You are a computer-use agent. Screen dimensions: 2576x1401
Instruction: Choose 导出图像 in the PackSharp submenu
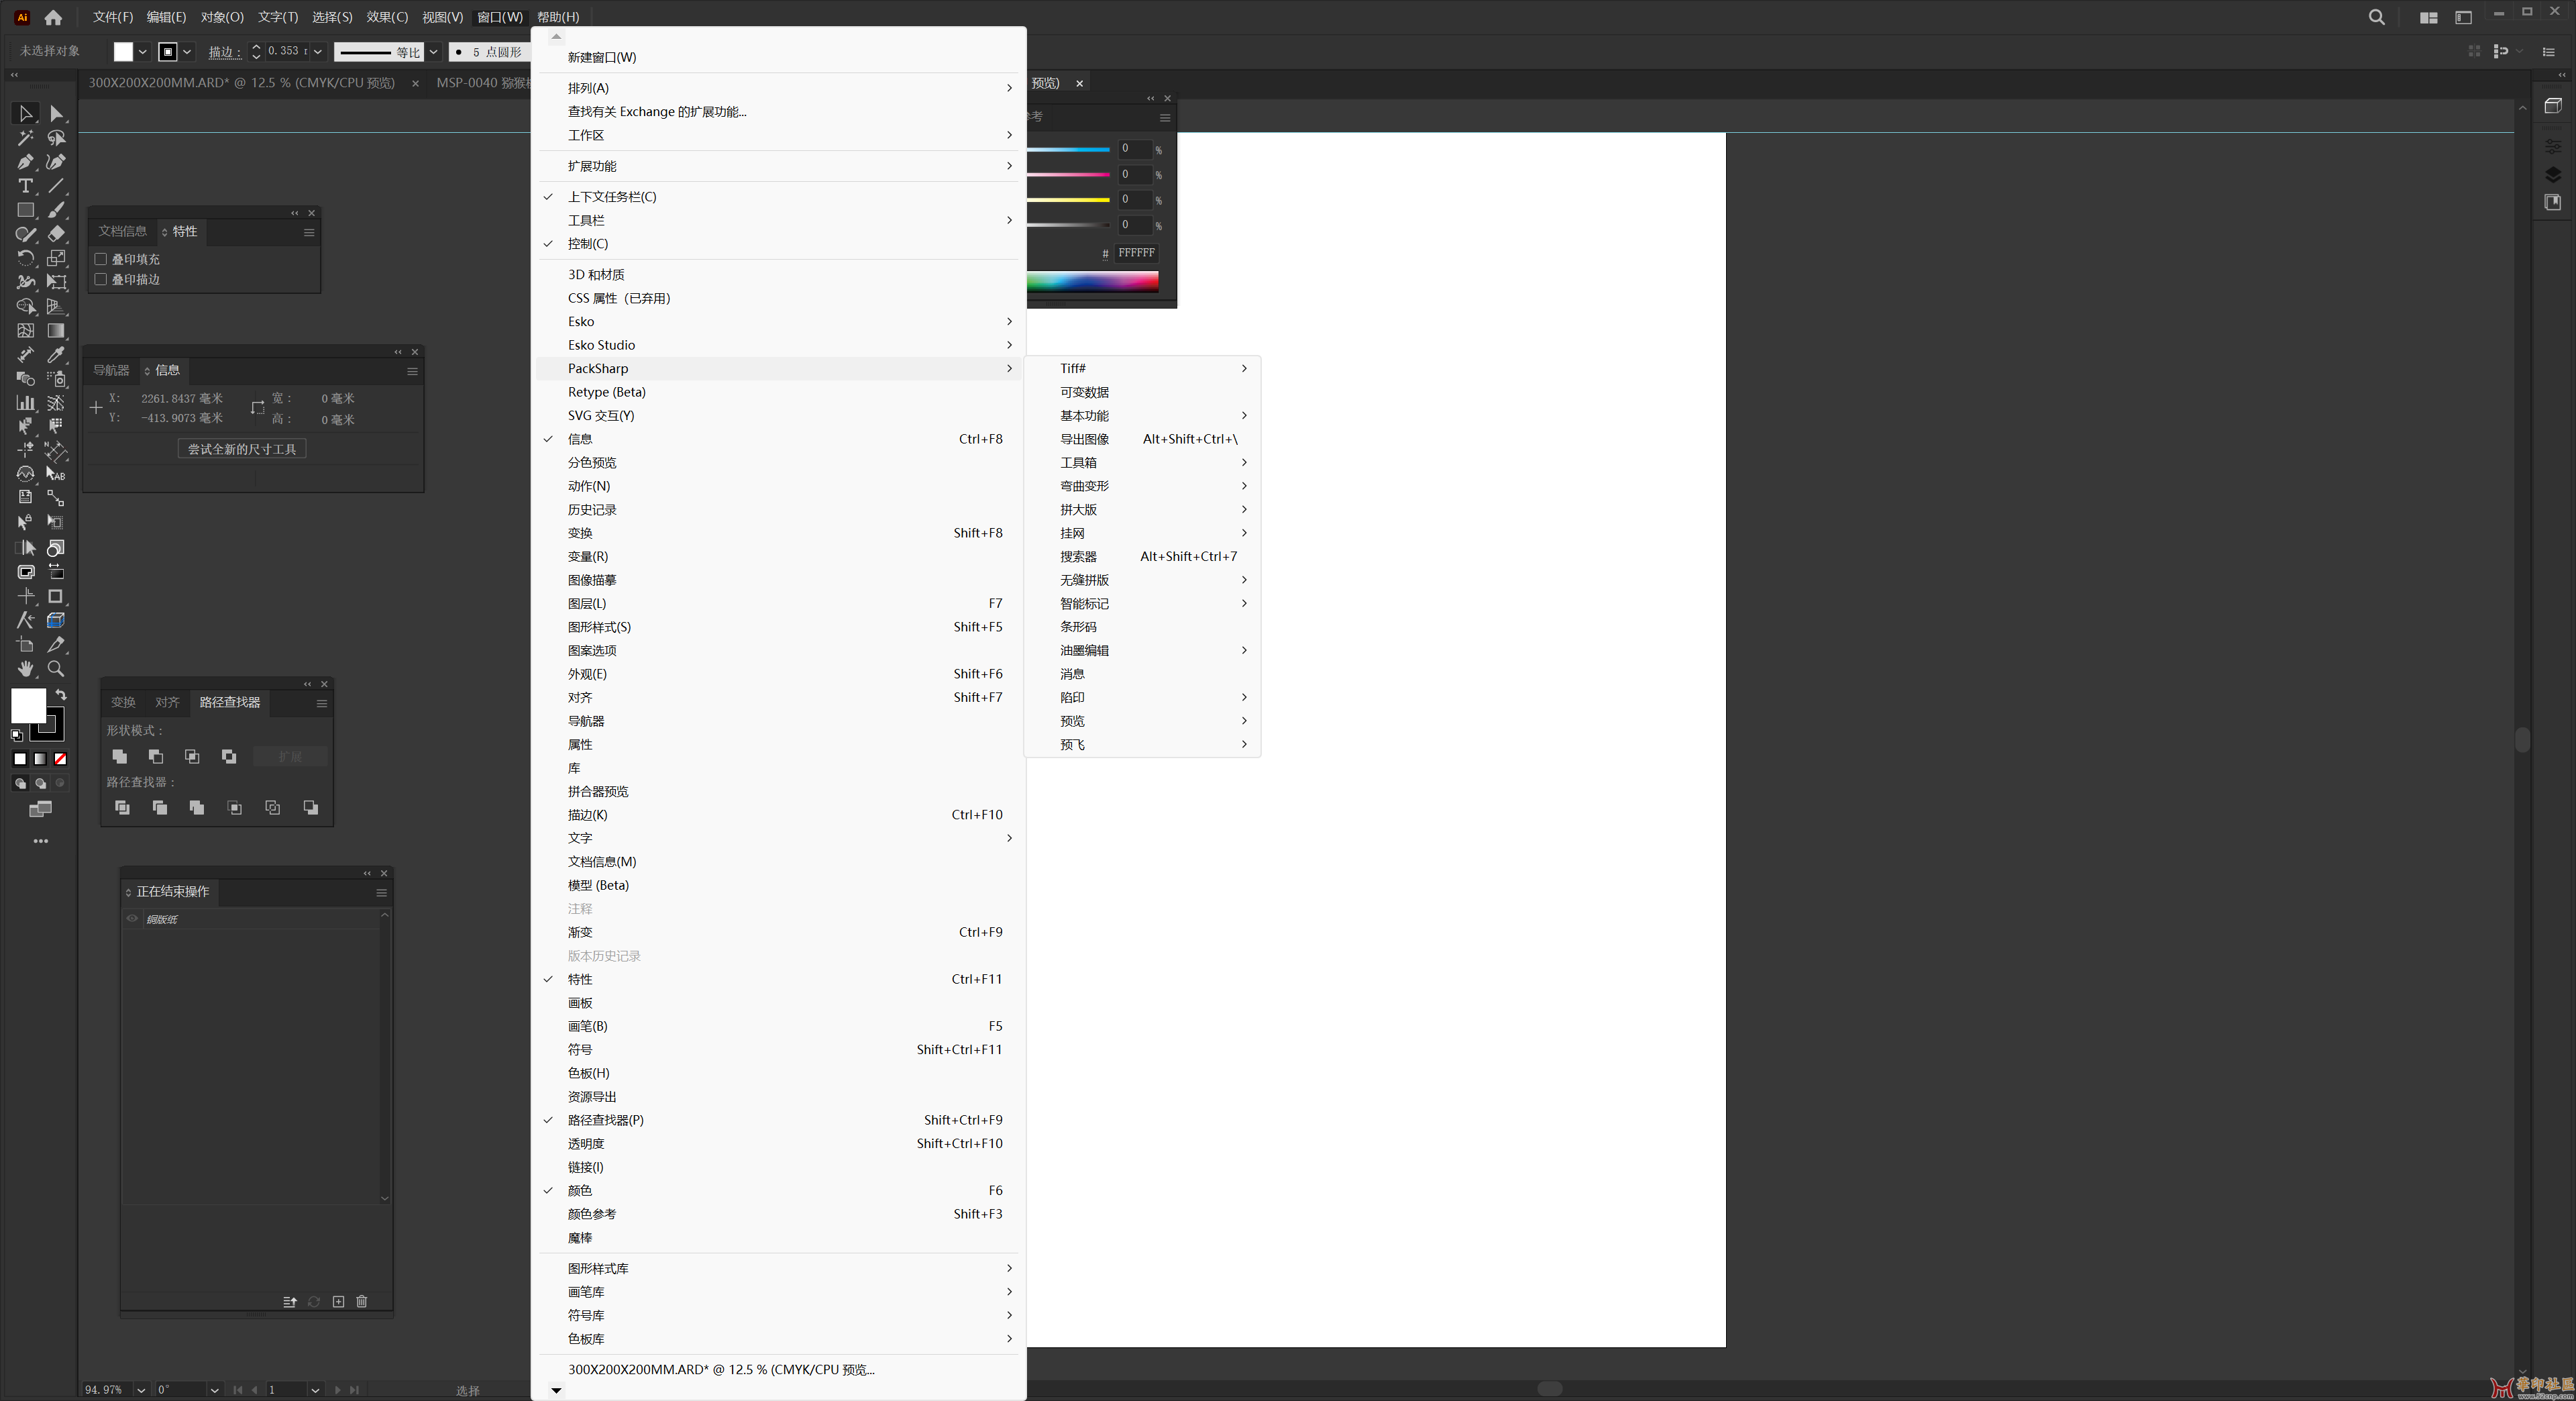pyautogui.click(x=1142, y=439)
